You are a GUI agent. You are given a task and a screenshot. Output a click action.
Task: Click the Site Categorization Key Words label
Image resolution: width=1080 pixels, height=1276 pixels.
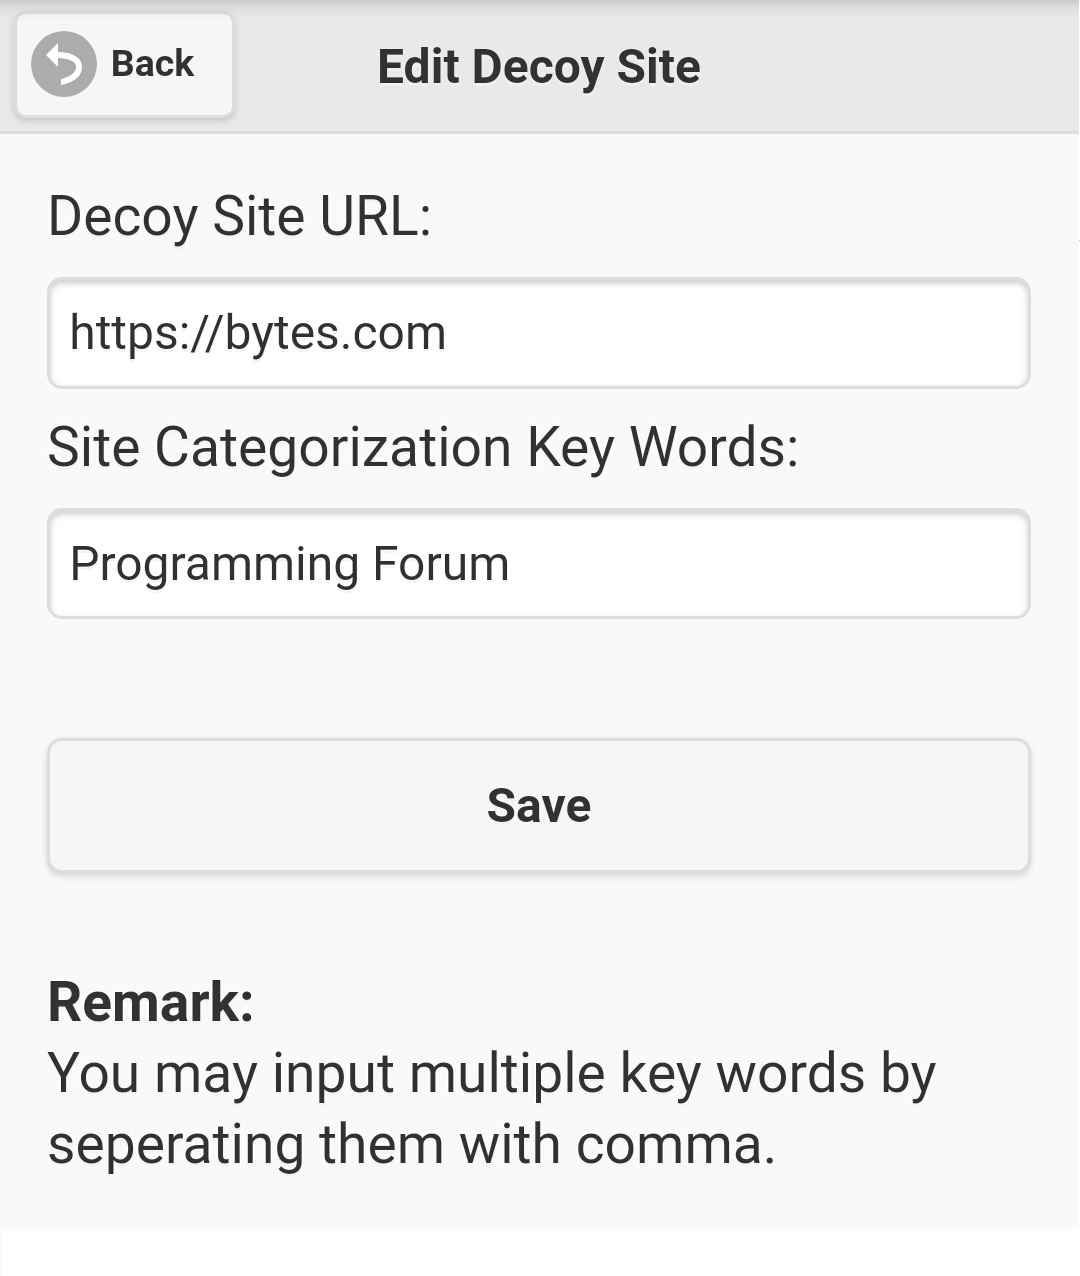coord(423,446)
